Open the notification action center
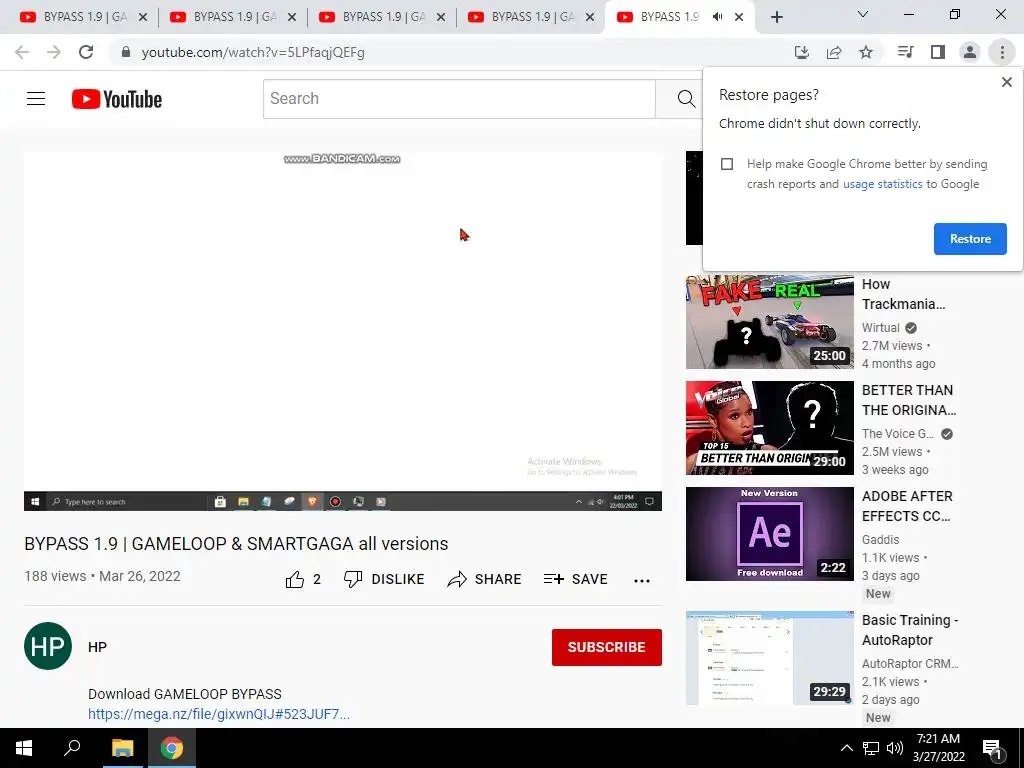The height and width of the screenshot is (768, 1024). click(x=993, y=750)
